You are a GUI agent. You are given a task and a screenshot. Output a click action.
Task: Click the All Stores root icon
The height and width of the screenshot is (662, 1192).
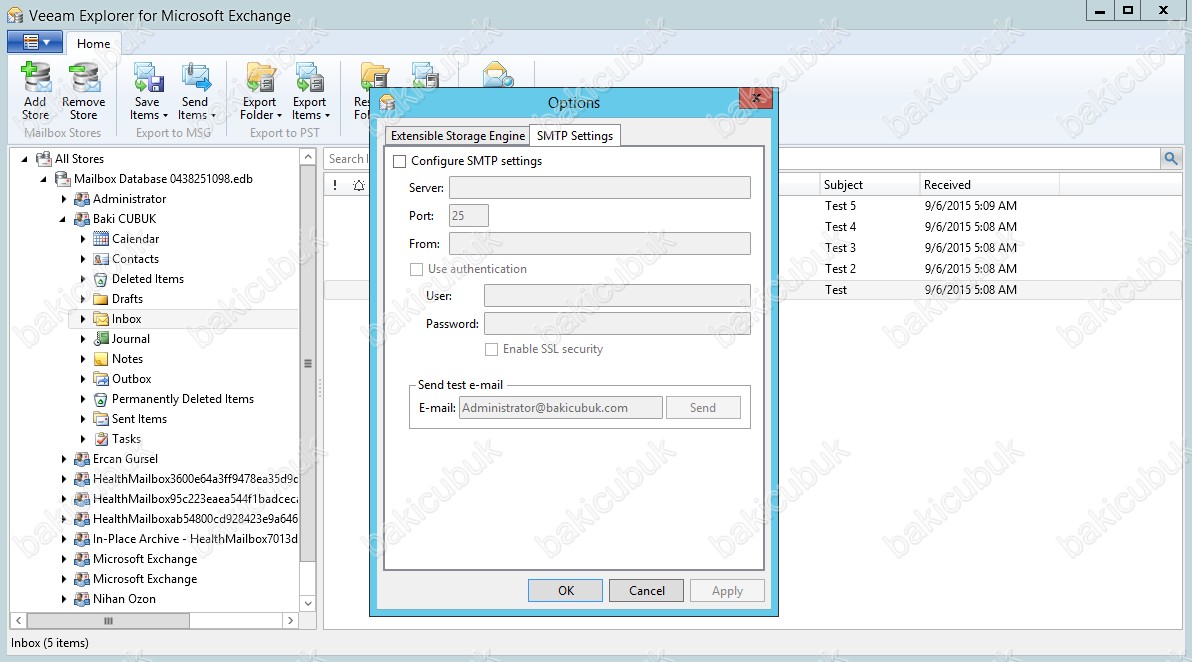[x=43, y=159]
